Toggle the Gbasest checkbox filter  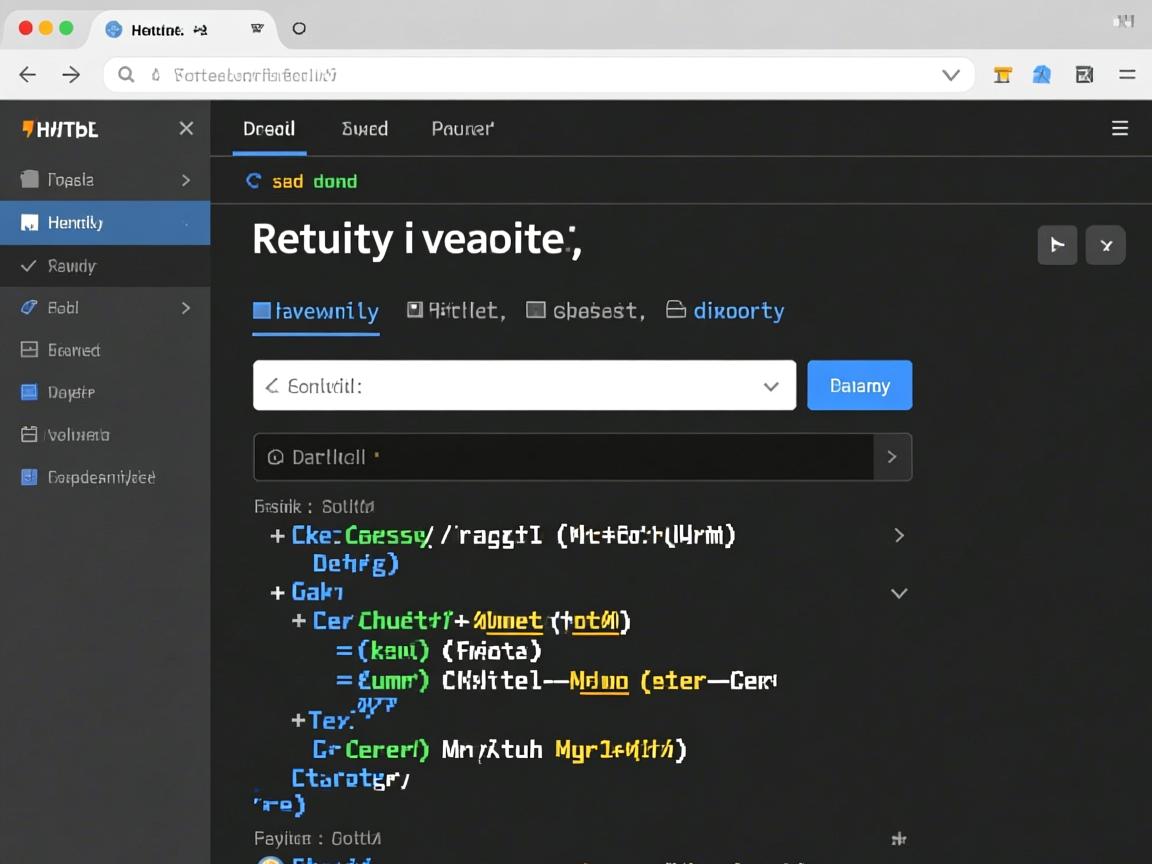coord(536,310)
